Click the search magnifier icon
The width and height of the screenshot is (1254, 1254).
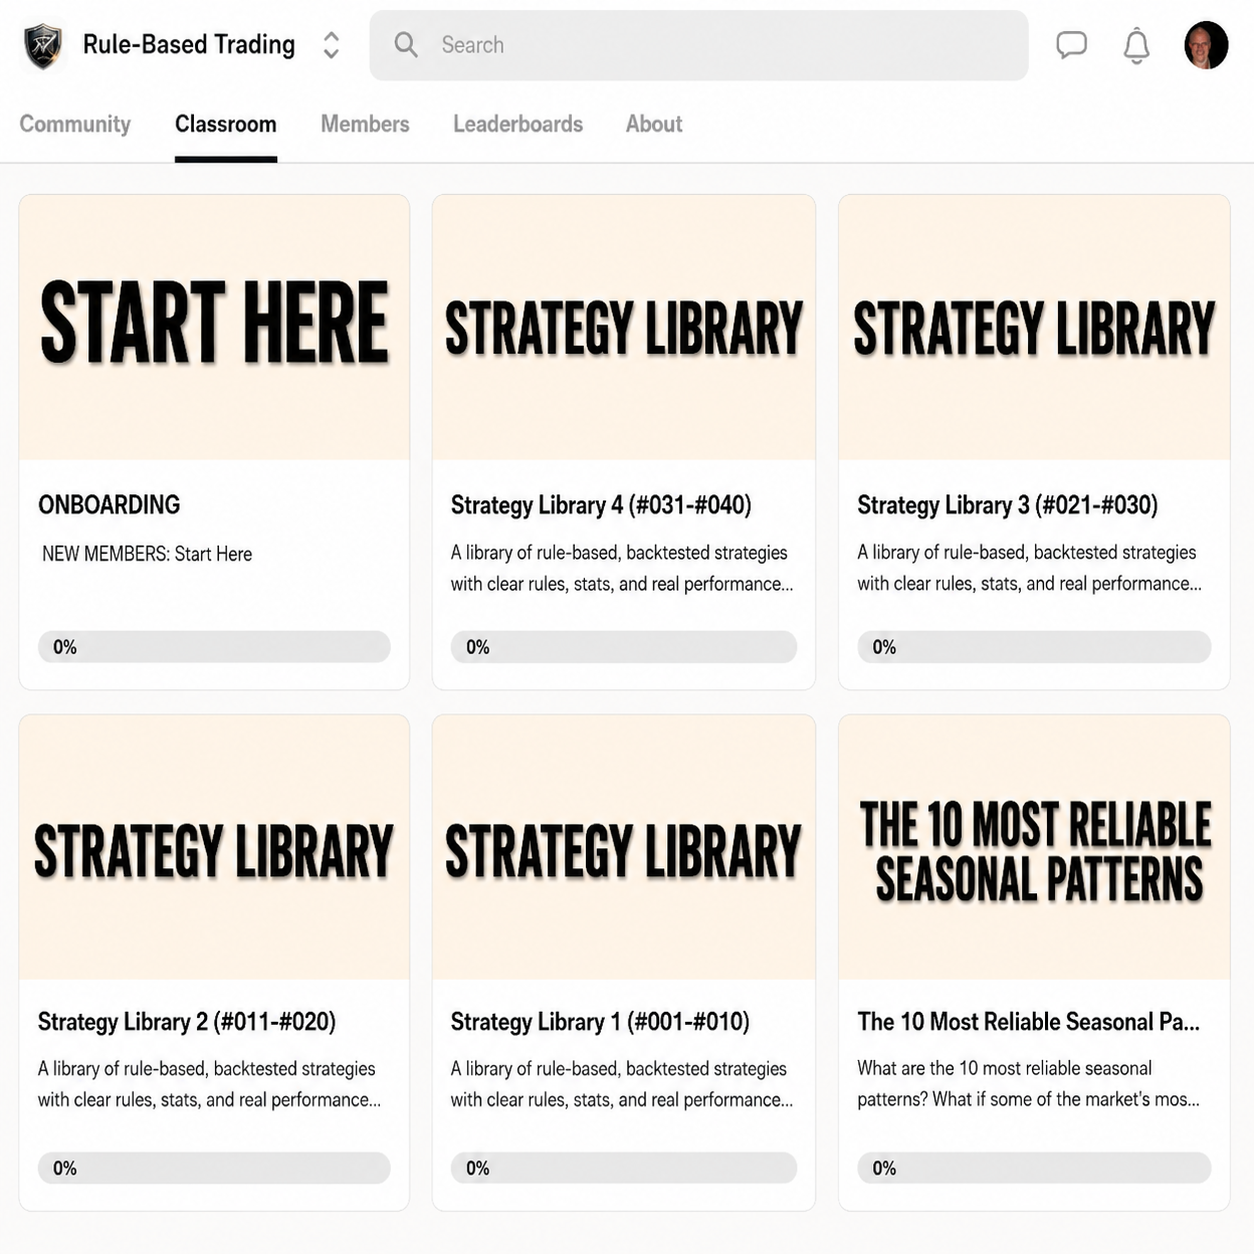pyautogui.click(x=405, y=44)
